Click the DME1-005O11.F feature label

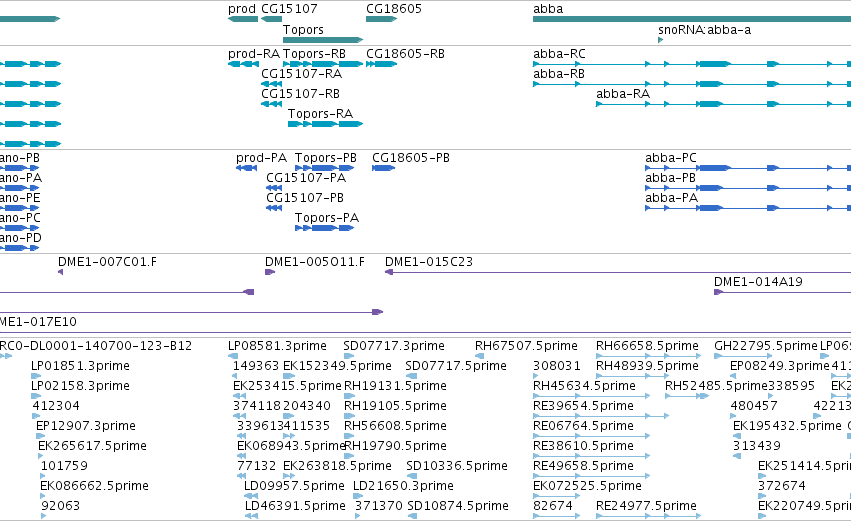point(315,262)
